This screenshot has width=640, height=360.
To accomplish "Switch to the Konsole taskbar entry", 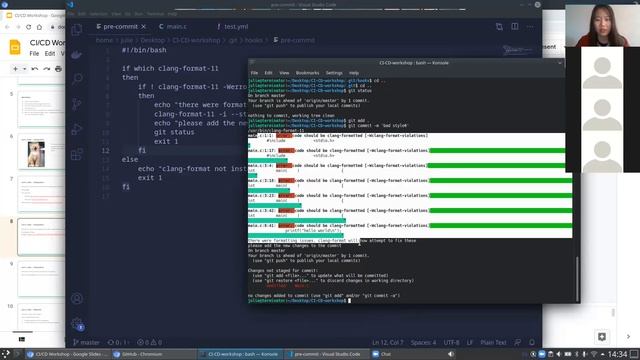I will click(x=239, y=354).
